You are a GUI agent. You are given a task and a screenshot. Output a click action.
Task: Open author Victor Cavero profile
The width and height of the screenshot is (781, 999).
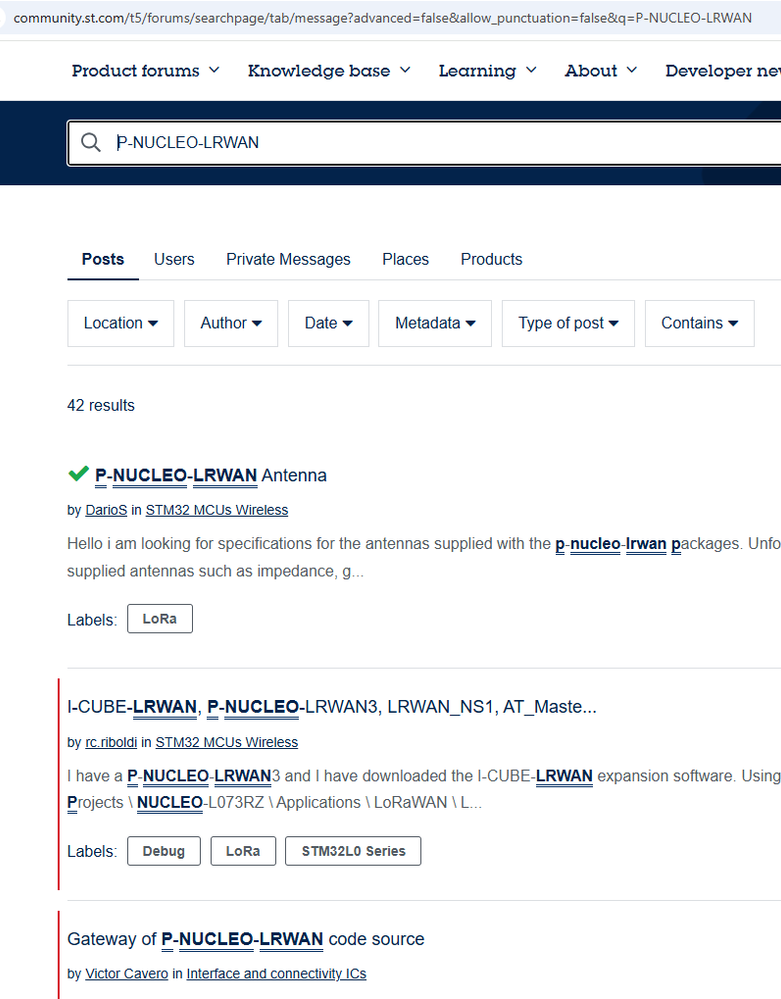point(127,974)
